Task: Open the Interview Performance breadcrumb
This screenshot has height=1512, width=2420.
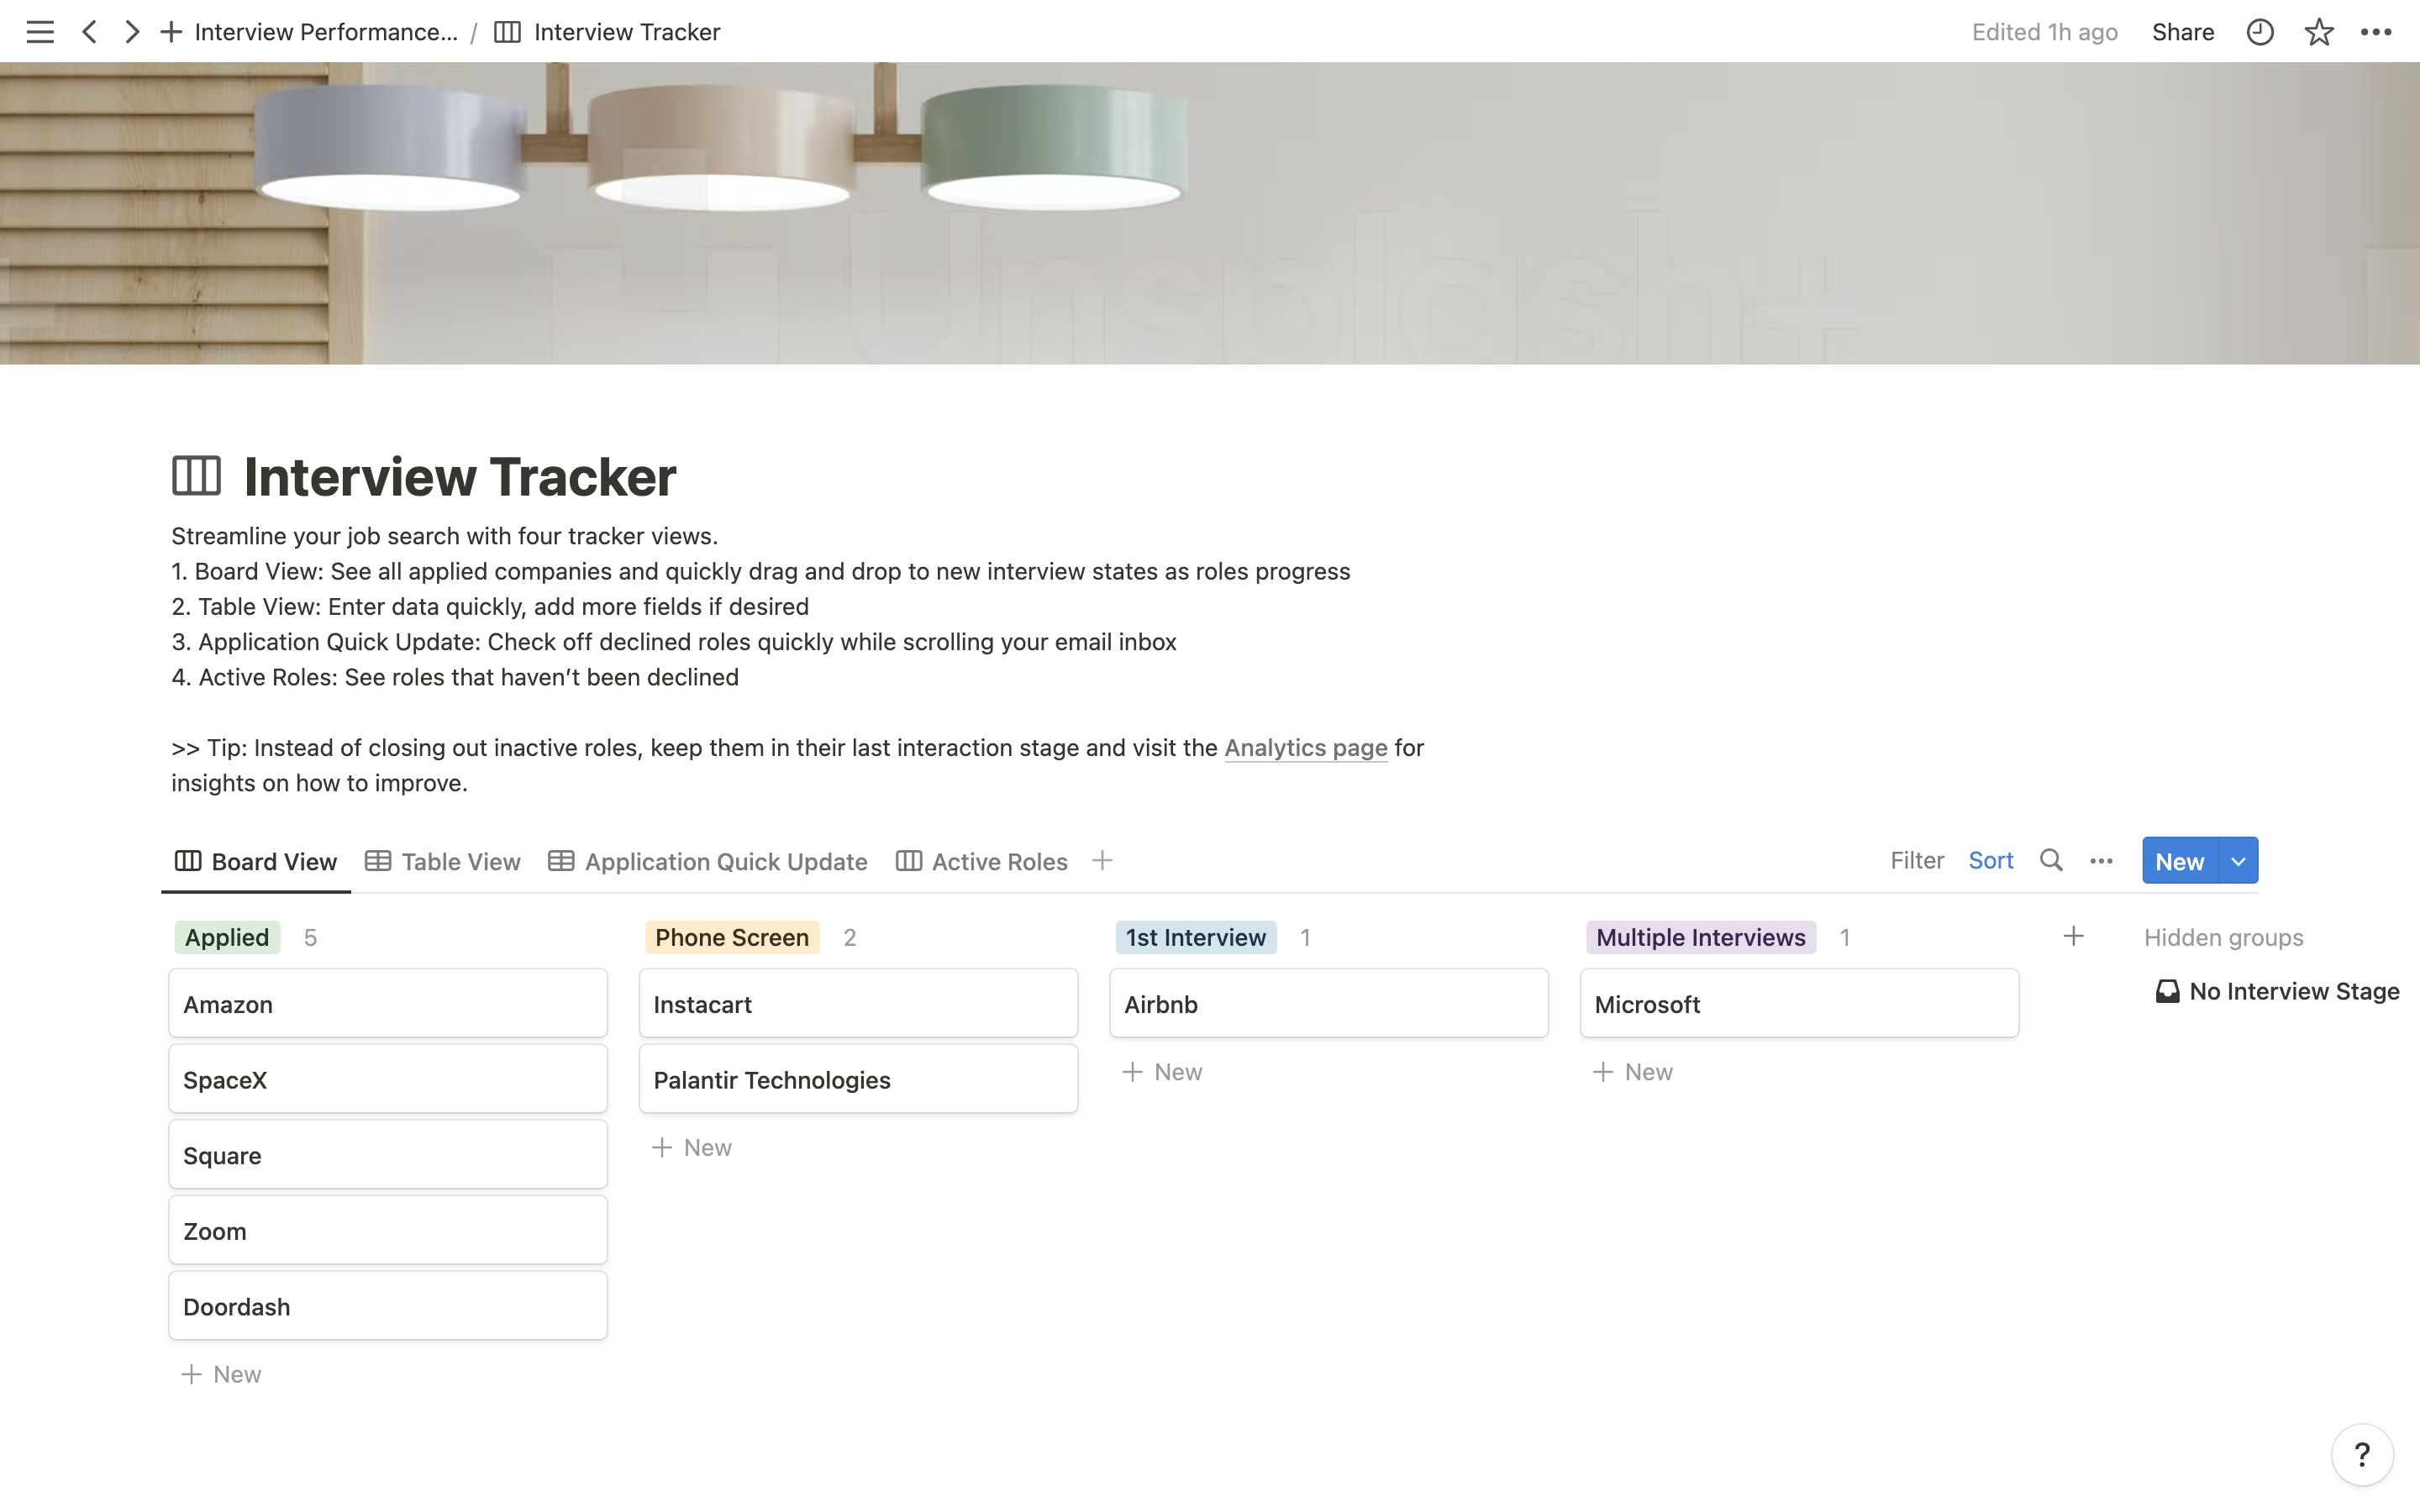Action: [x=326, y=32]
